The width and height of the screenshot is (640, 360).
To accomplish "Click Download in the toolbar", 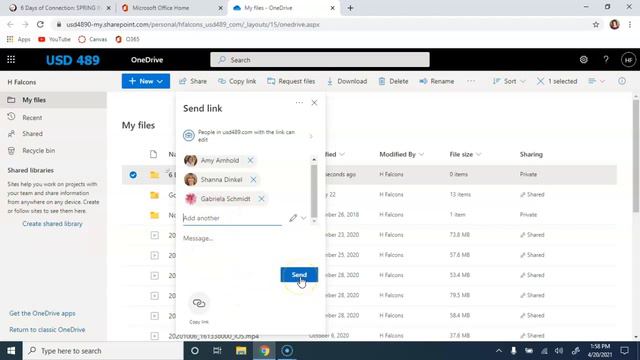I will [347, 81].
